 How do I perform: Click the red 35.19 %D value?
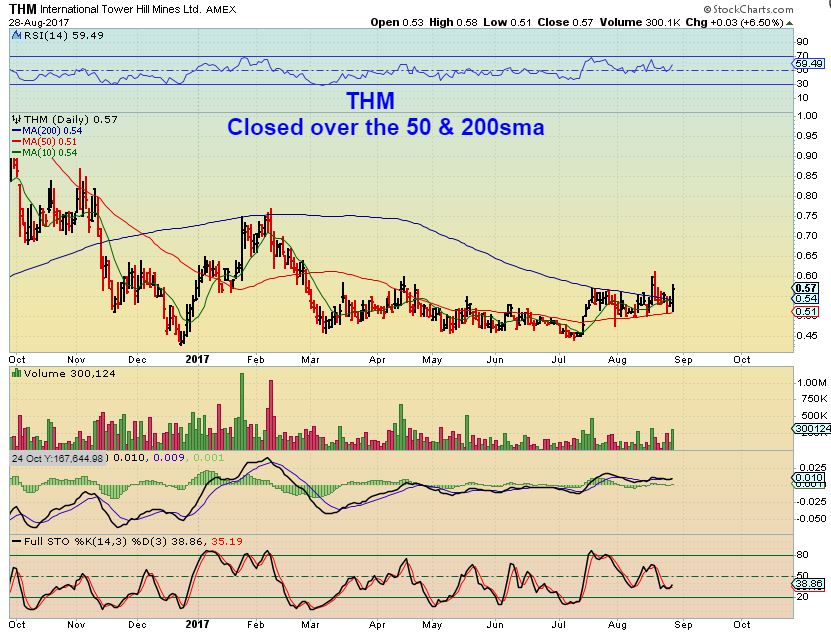coord(227,542)
